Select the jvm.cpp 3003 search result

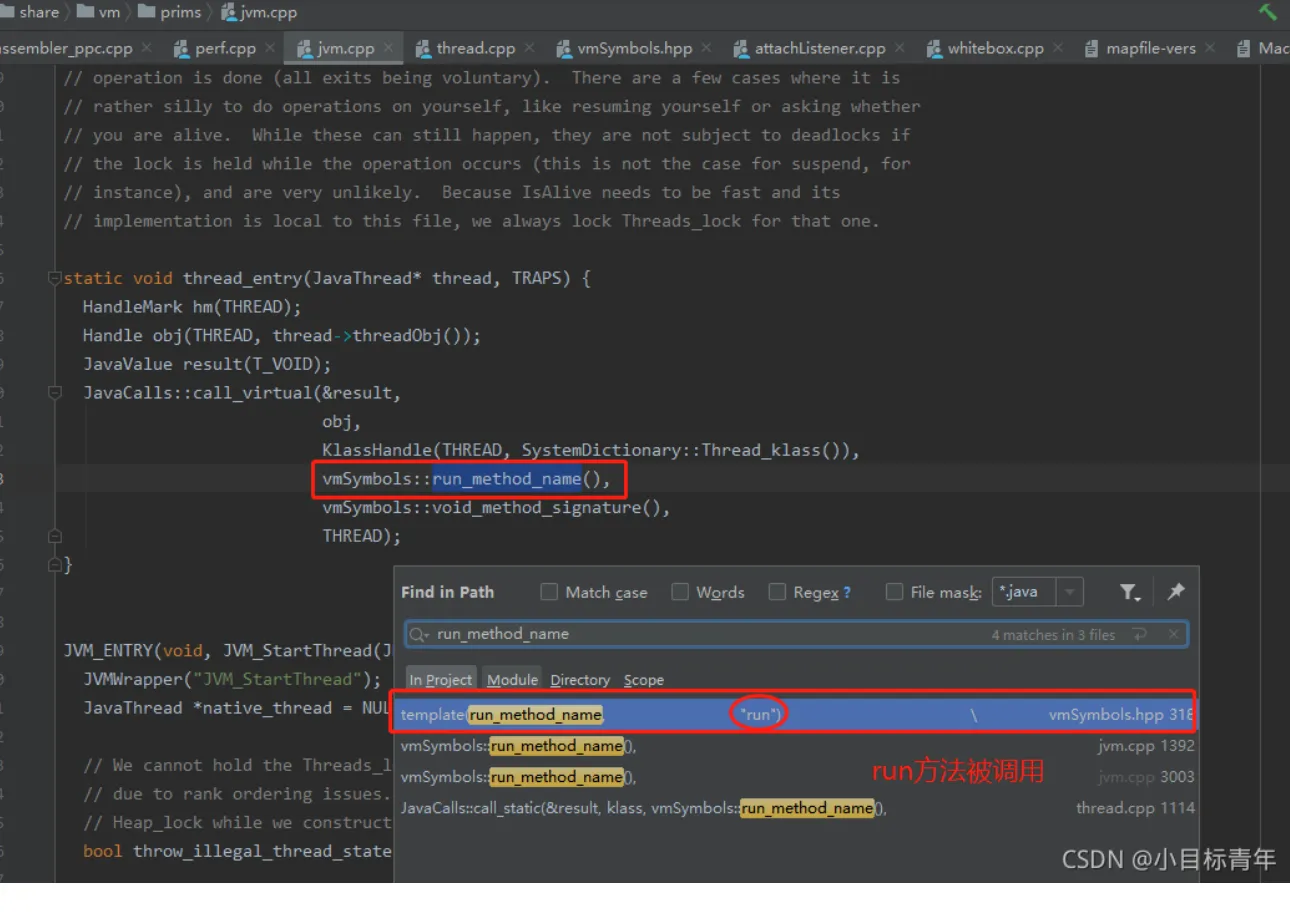797,777
